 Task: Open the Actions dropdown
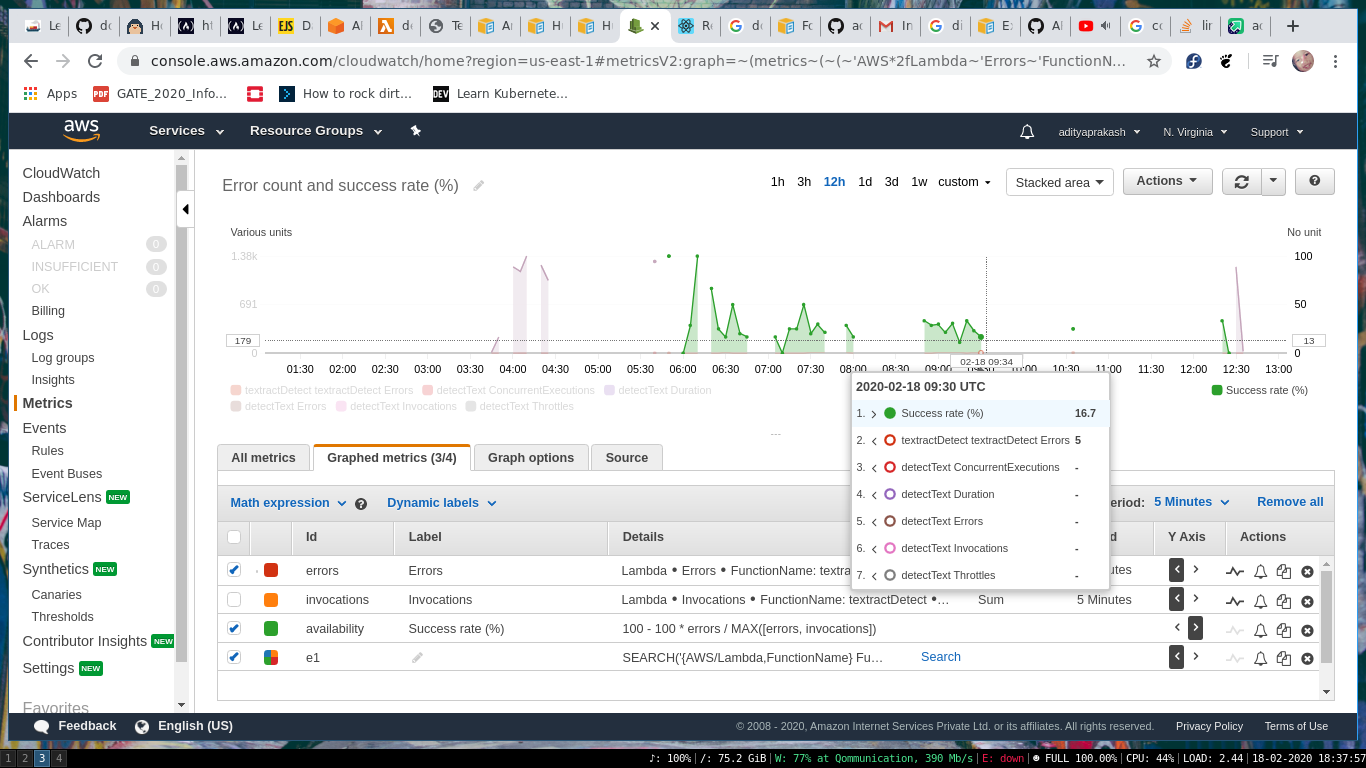(1167, 181)
